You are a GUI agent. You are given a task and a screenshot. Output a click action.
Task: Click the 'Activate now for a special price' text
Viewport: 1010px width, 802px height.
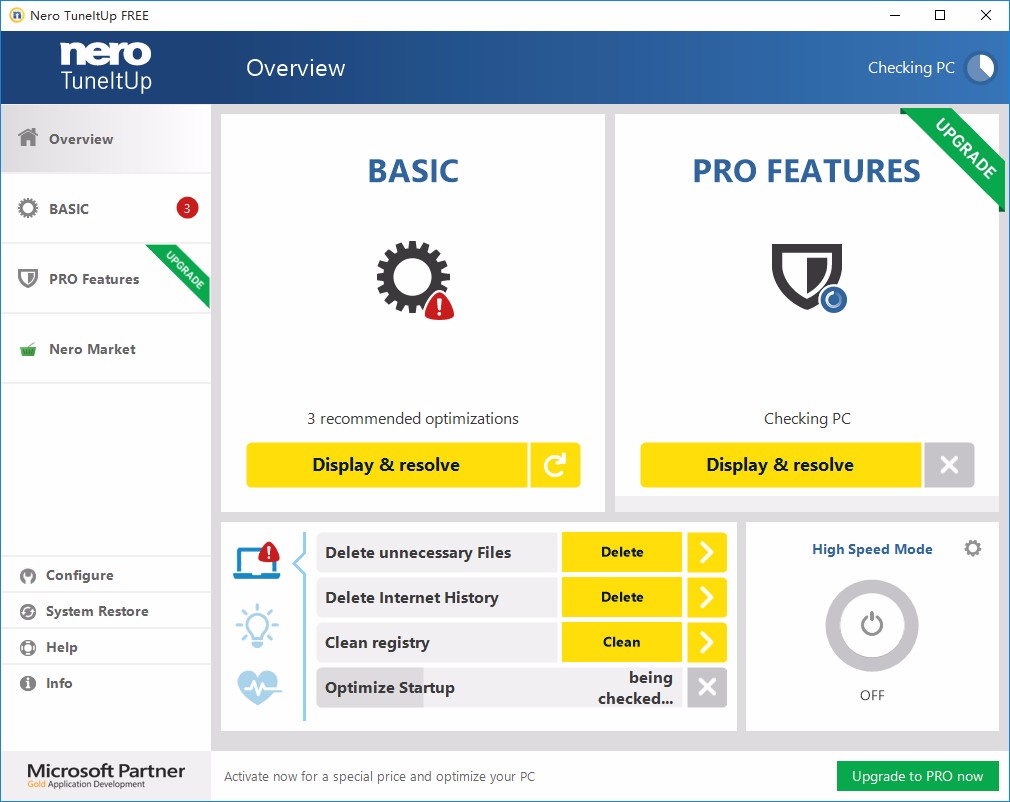point(379,776)
